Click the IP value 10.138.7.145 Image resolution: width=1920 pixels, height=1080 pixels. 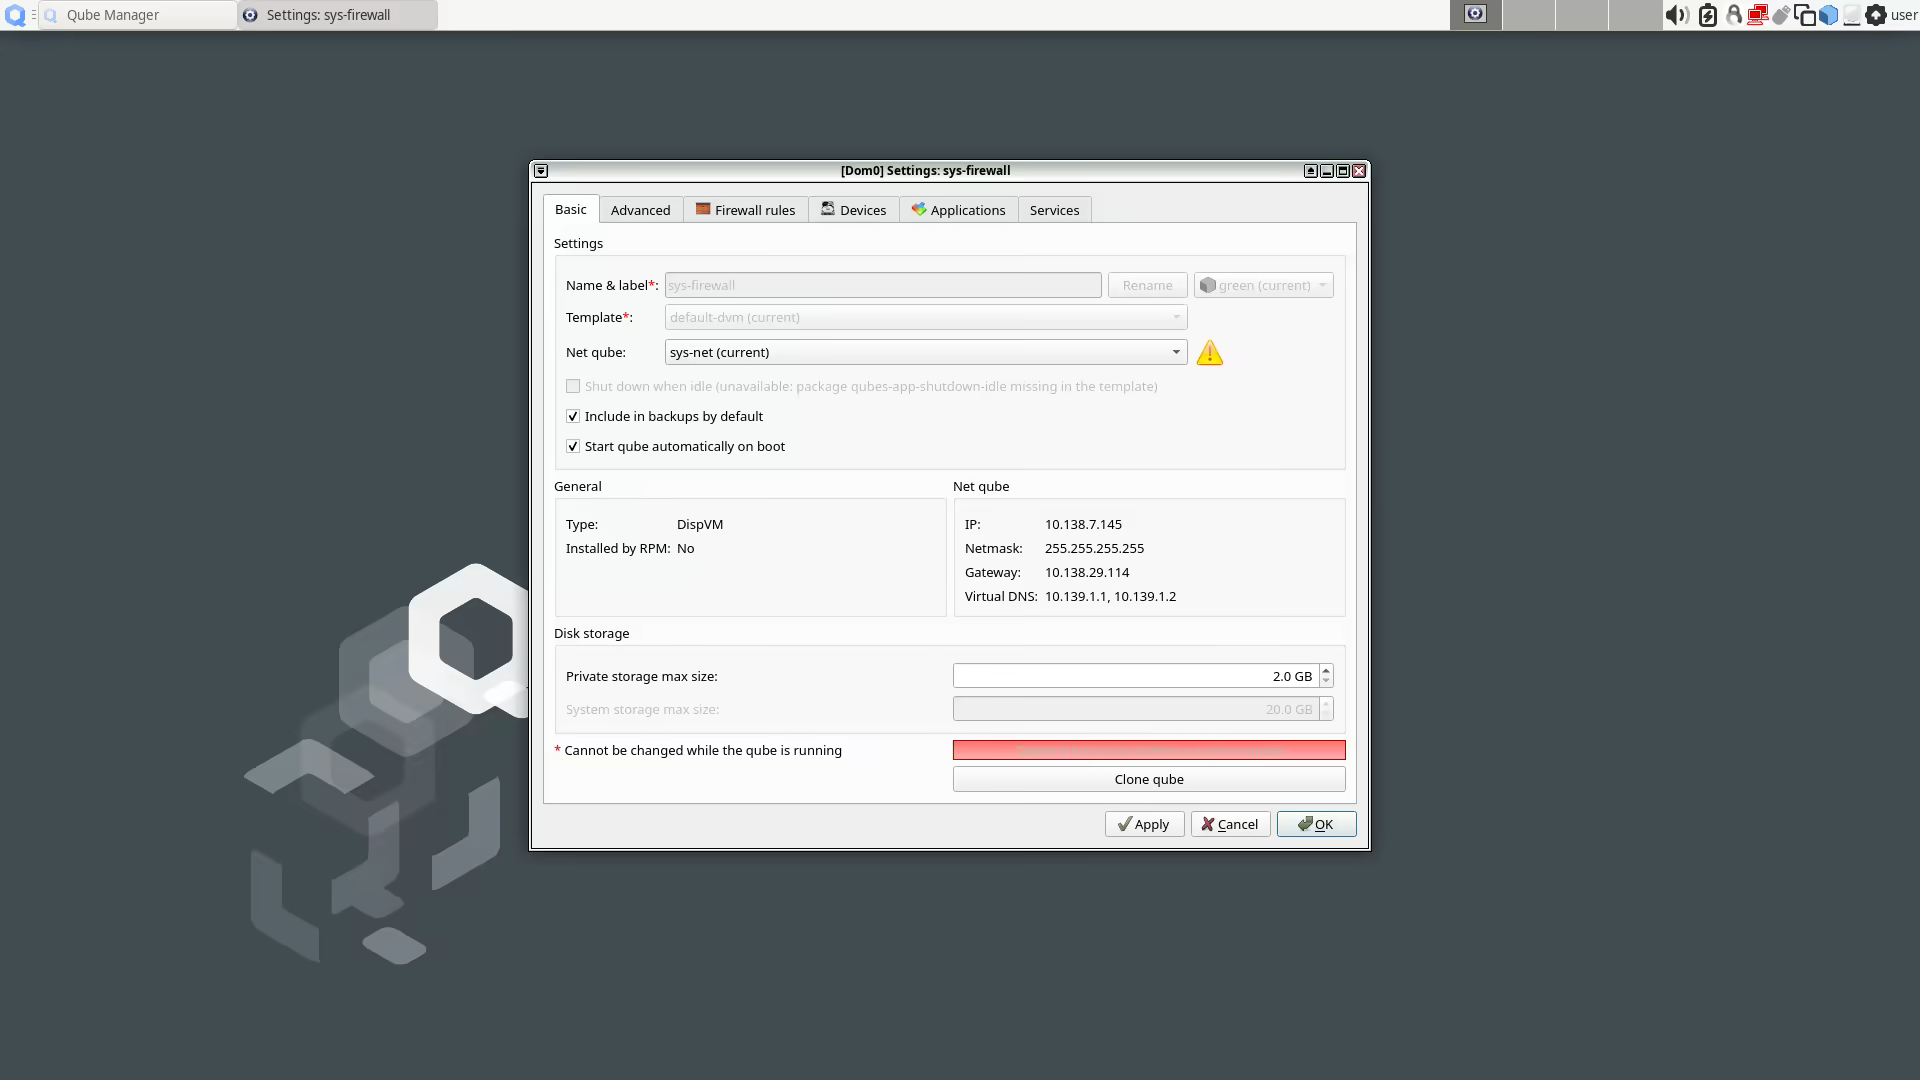pyautogui.click(x=1083, y=524)
